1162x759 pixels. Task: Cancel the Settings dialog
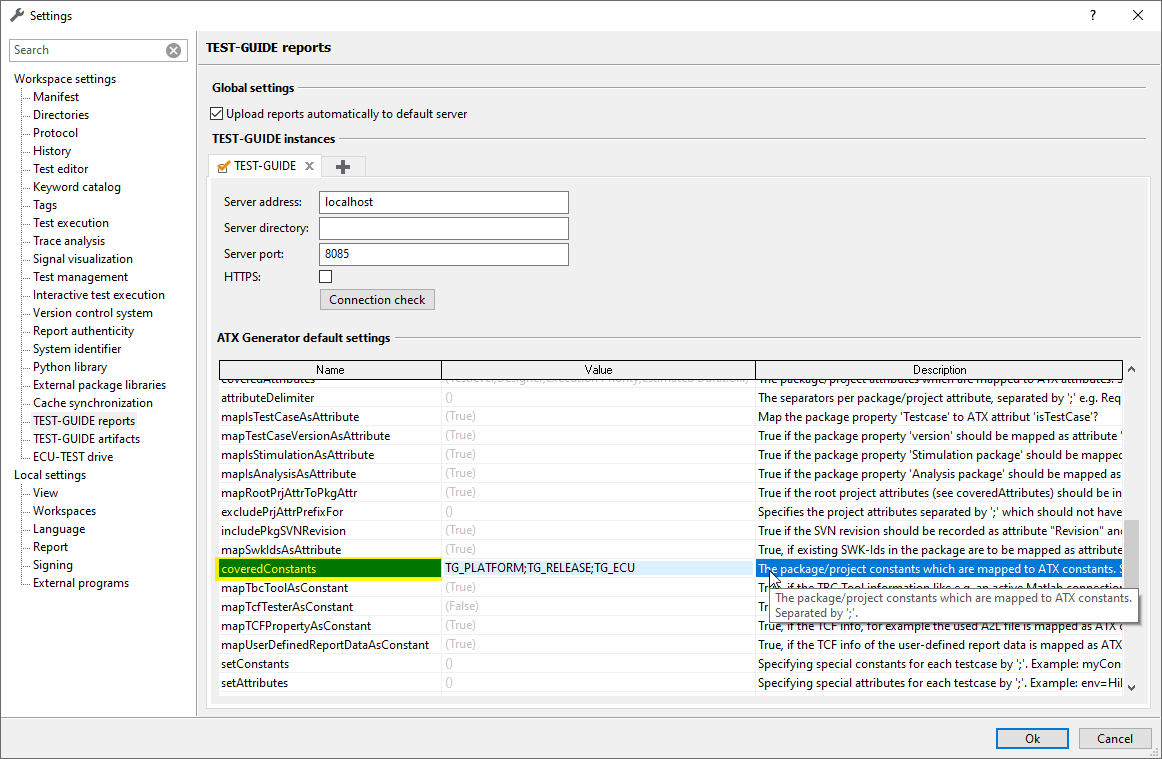(x=1114, y=739)
